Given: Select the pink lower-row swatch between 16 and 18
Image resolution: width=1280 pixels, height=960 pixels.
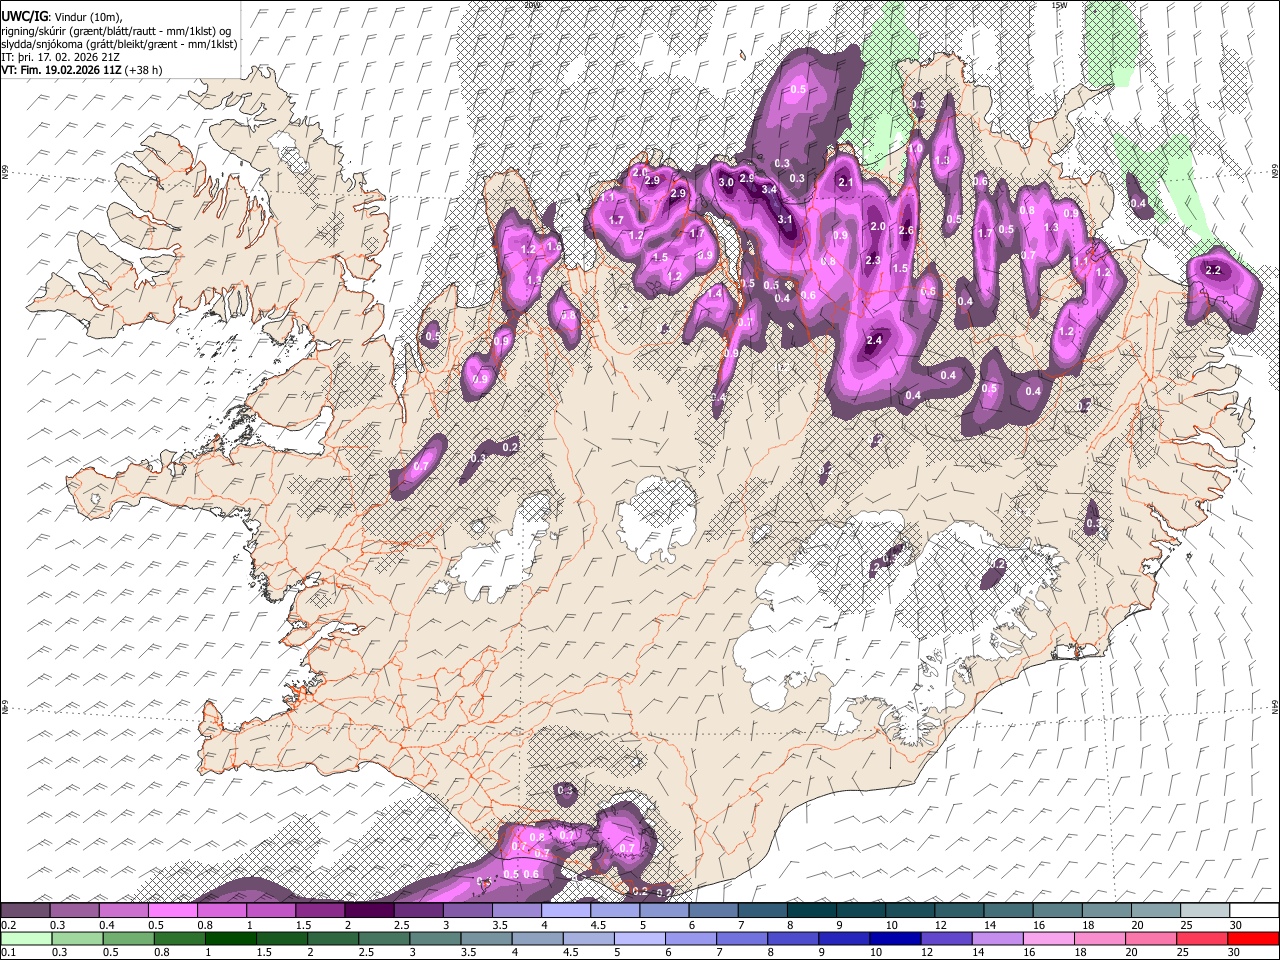Looking at the screenshot, I should click(1050, 938).
